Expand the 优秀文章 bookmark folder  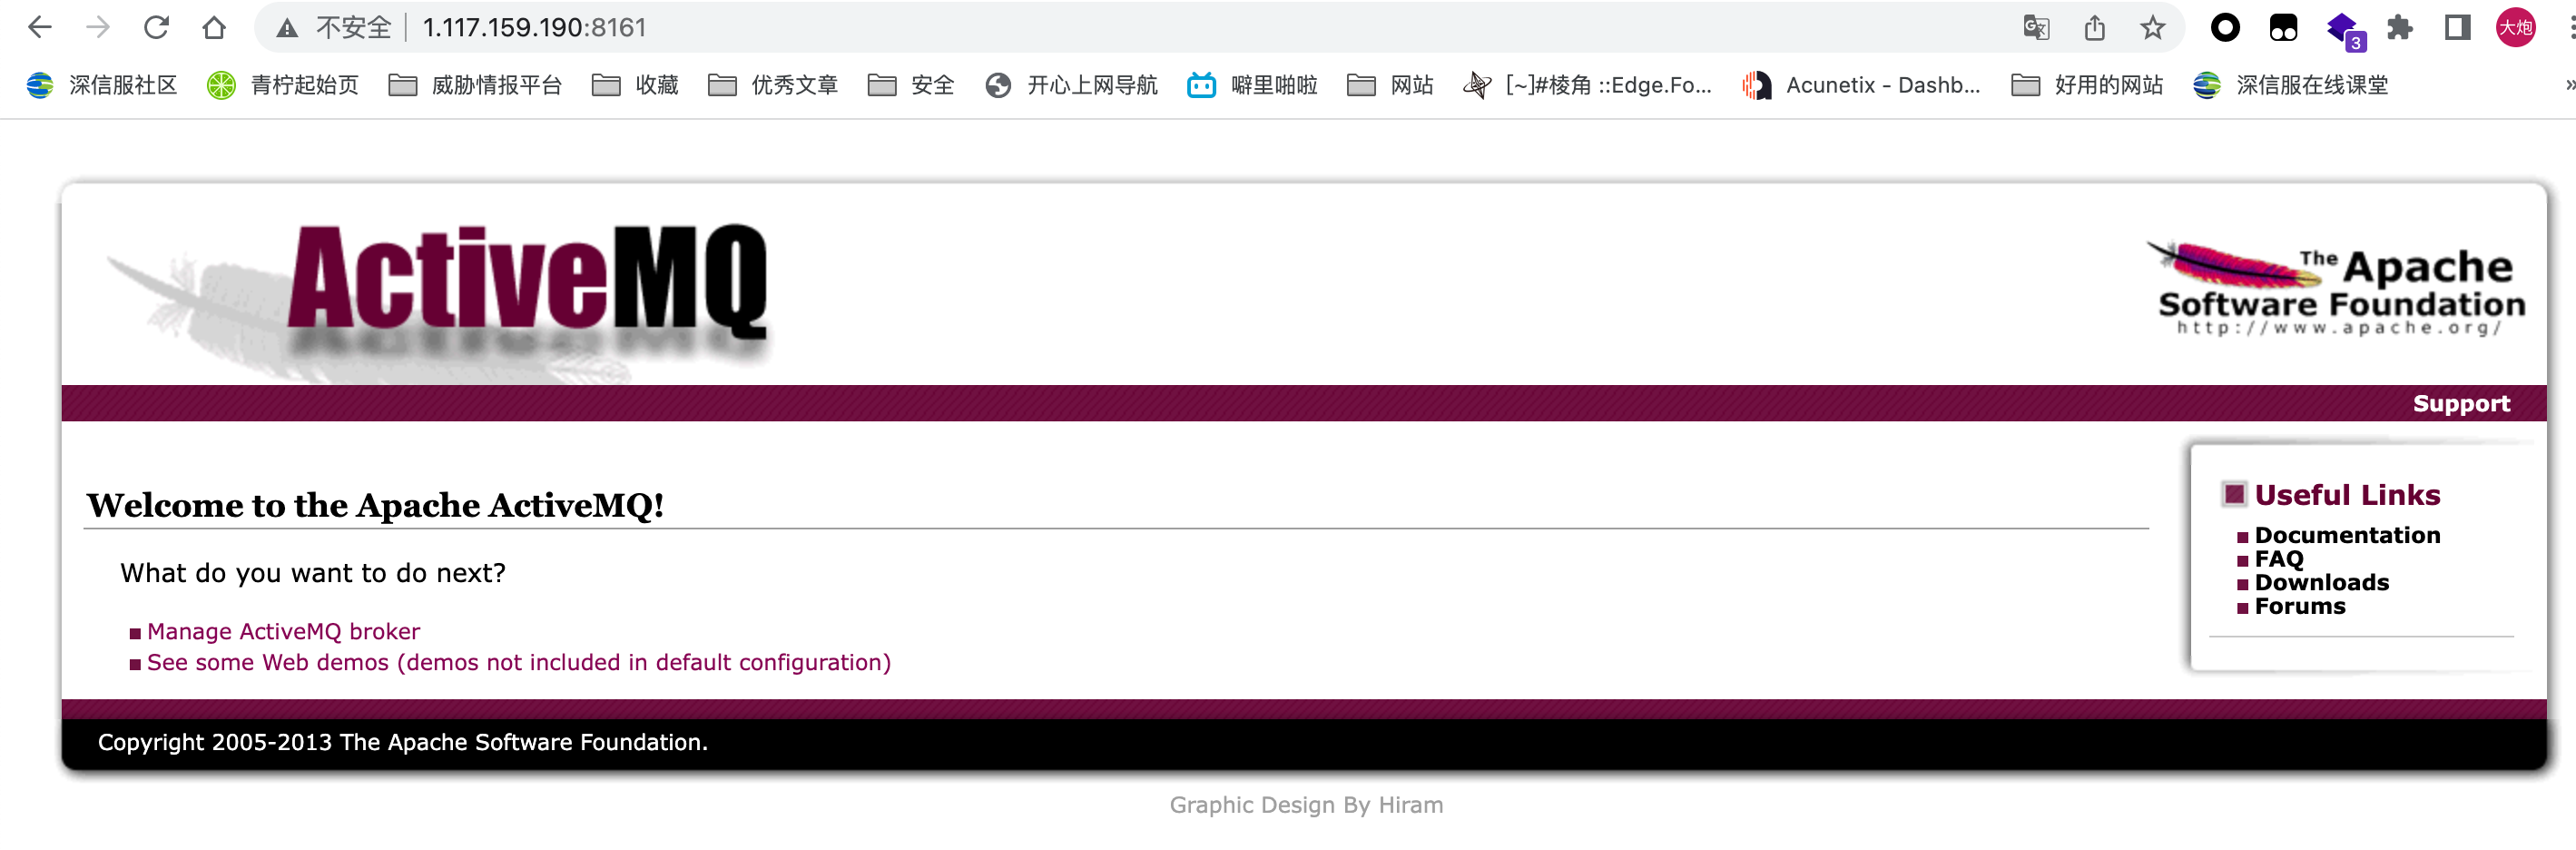coord(773,85)
